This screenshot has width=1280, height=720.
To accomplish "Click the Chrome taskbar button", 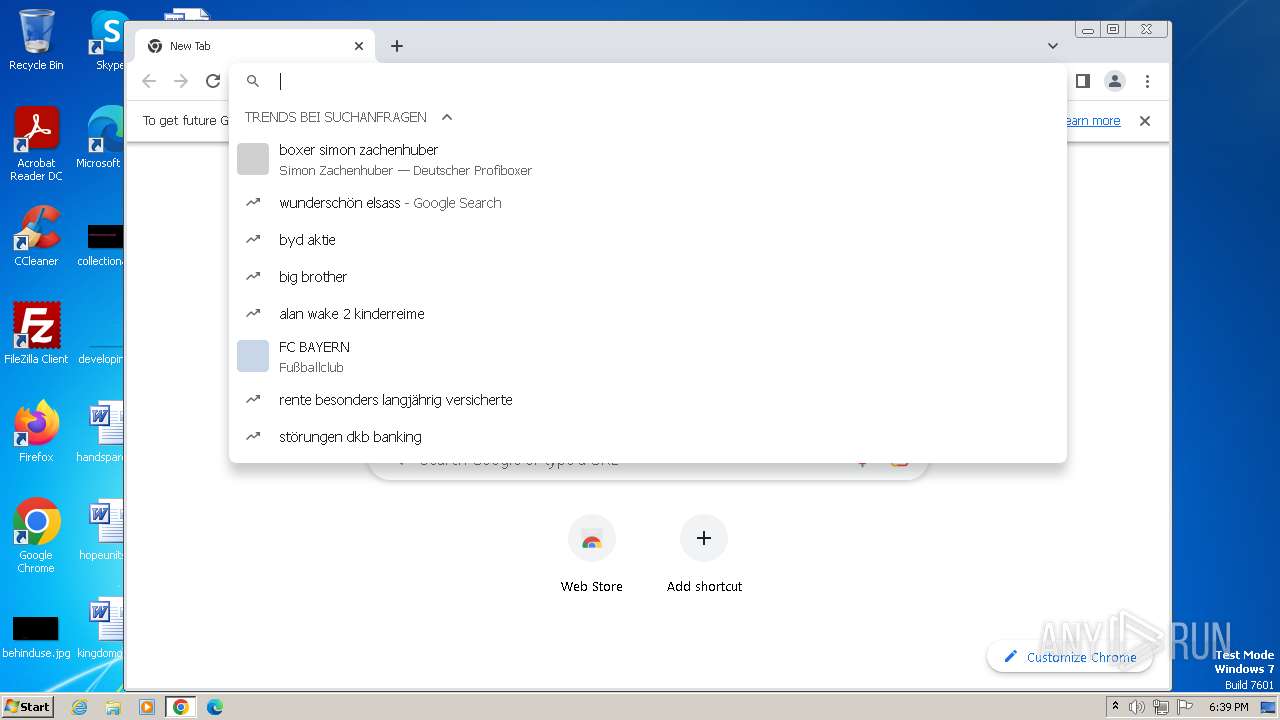I will coord(180,707).
